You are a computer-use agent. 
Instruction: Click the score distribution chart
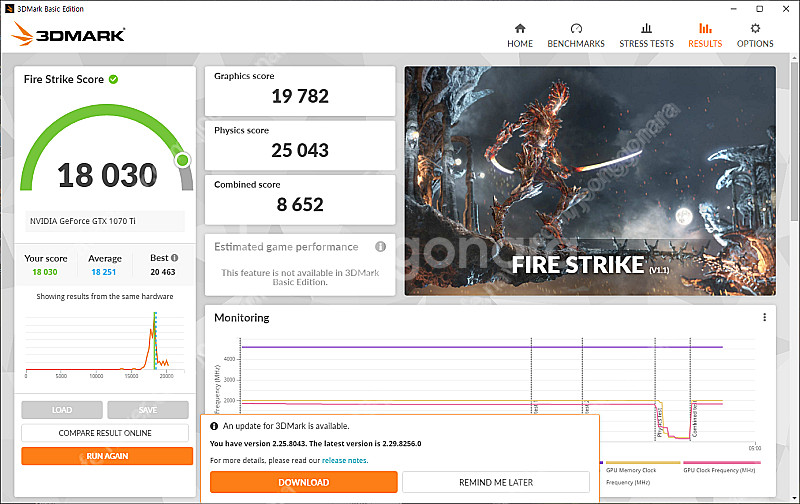(105, 344)
